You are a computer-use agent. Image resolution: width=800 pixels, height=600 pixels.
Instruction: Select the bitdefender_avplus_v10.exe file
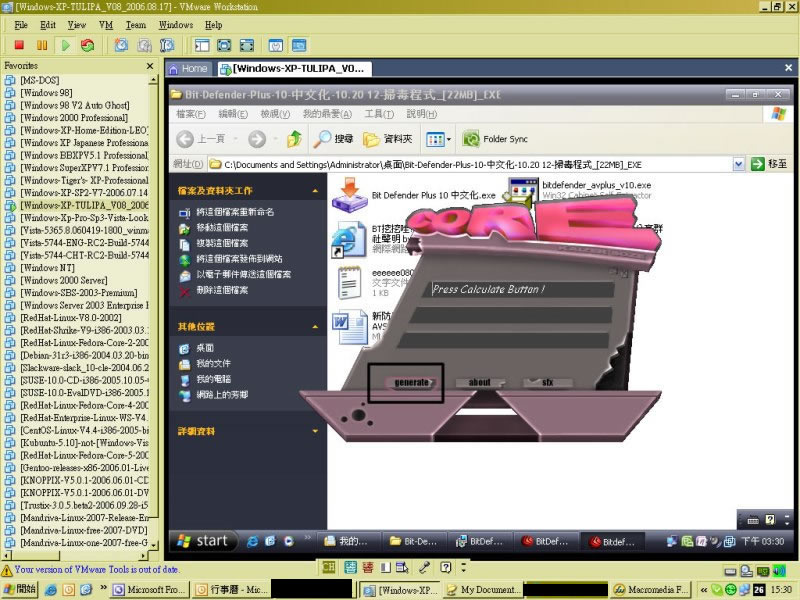[x=596, y=185]
